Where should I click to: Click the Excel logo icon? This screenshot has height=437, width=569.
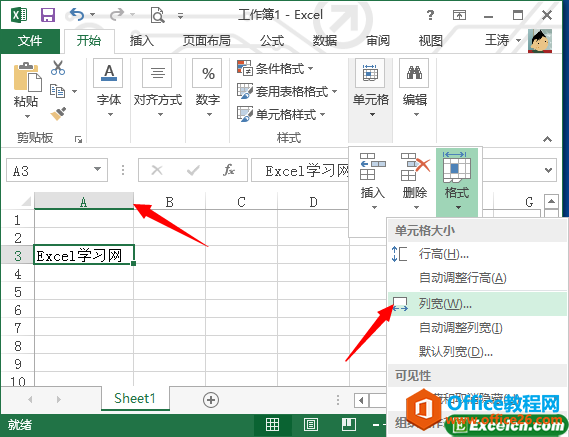pyautogui.click(x=19, y=15)
